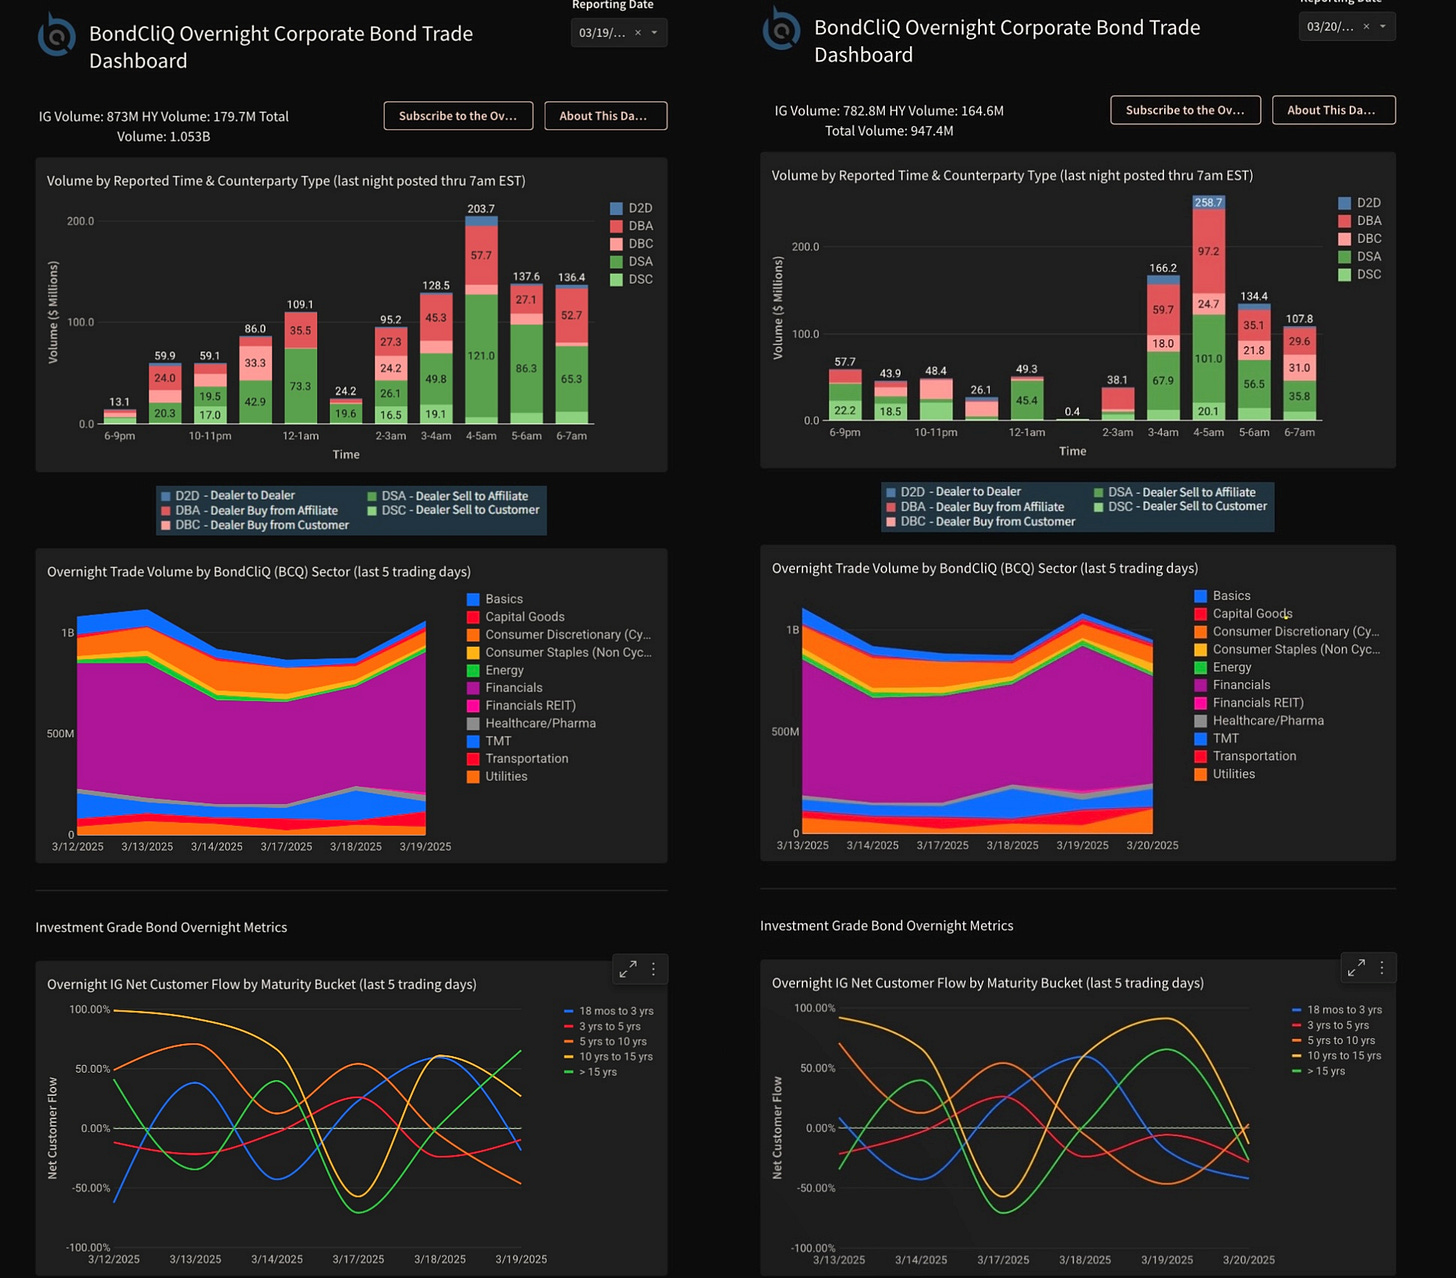Viewport: 1456px width, 1278px height.
Task: Toggle 18 mos to 3 yrs line, 03/19 chart
Action: click(x=609, y=1011)
